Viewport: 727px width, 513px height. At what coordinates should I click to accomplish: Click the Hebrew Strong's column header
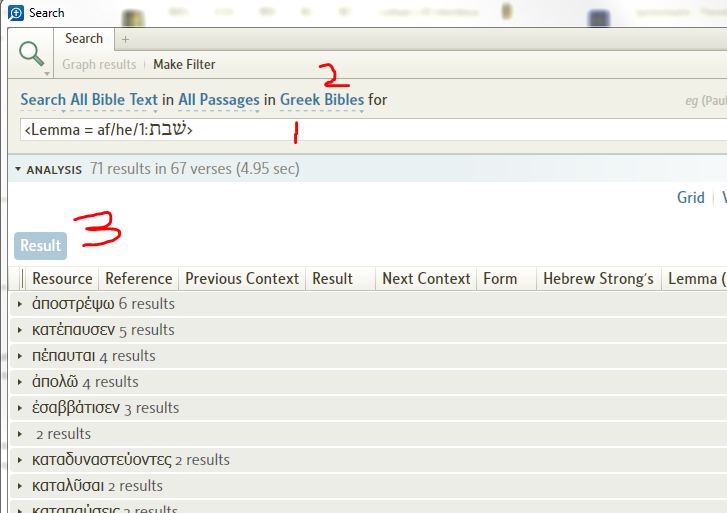[x=598, y=279]
